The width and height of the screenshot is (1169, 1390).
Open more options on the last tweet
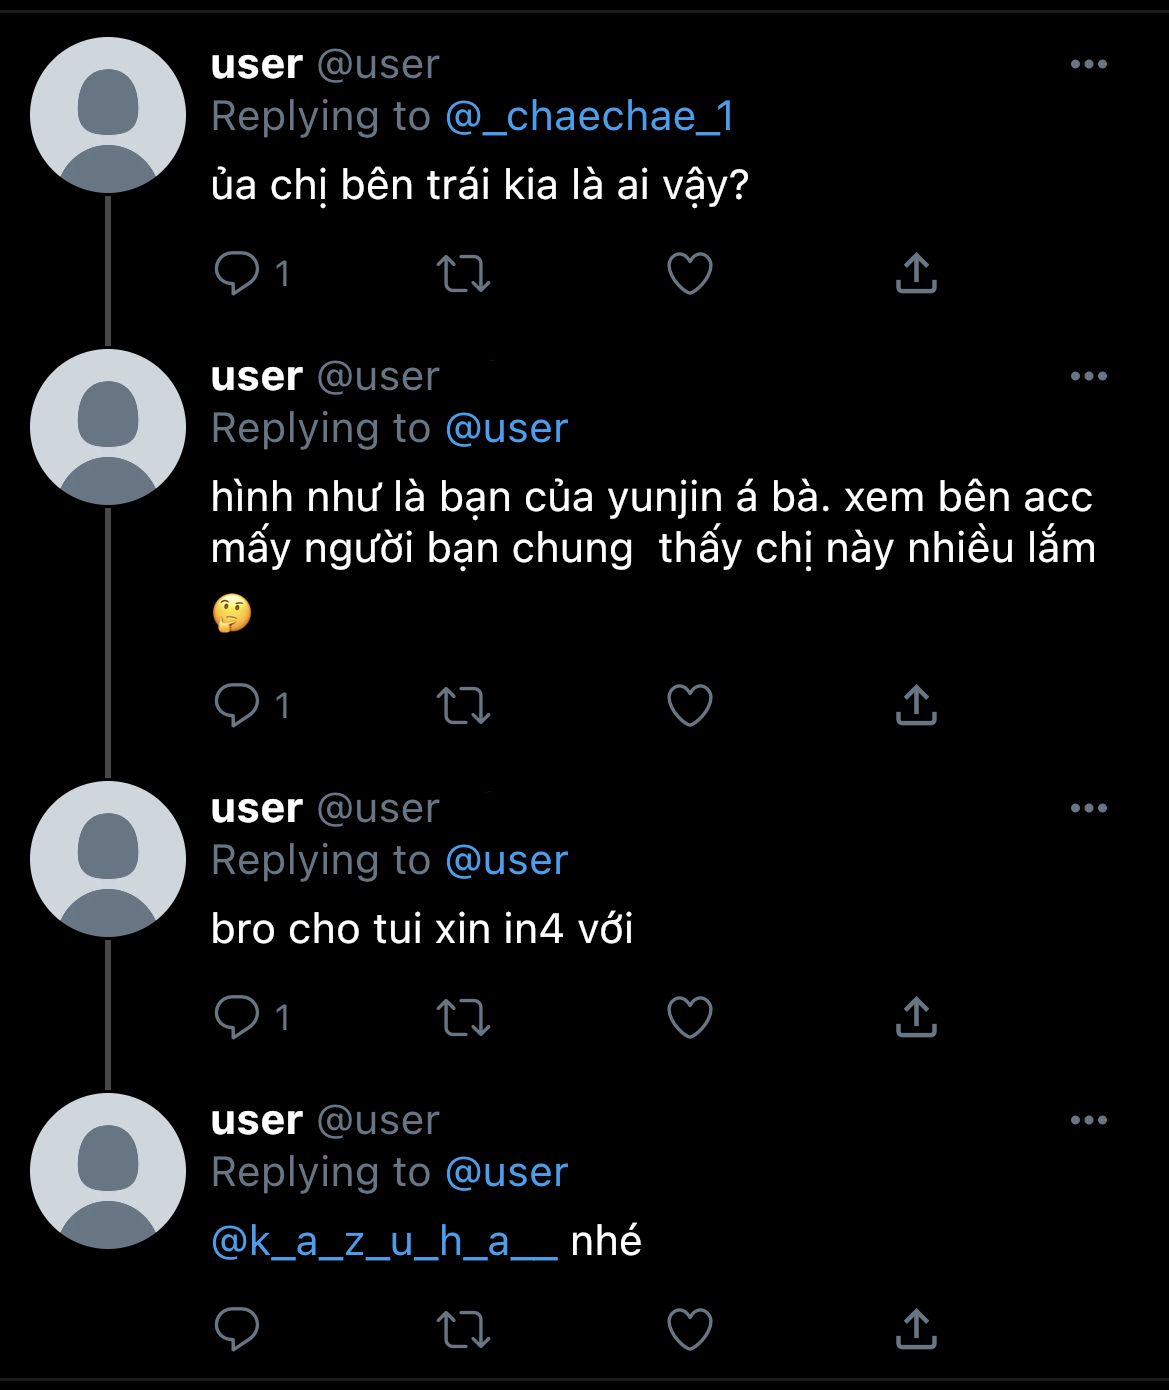pyautogui.click(x=1088, y=1121)
